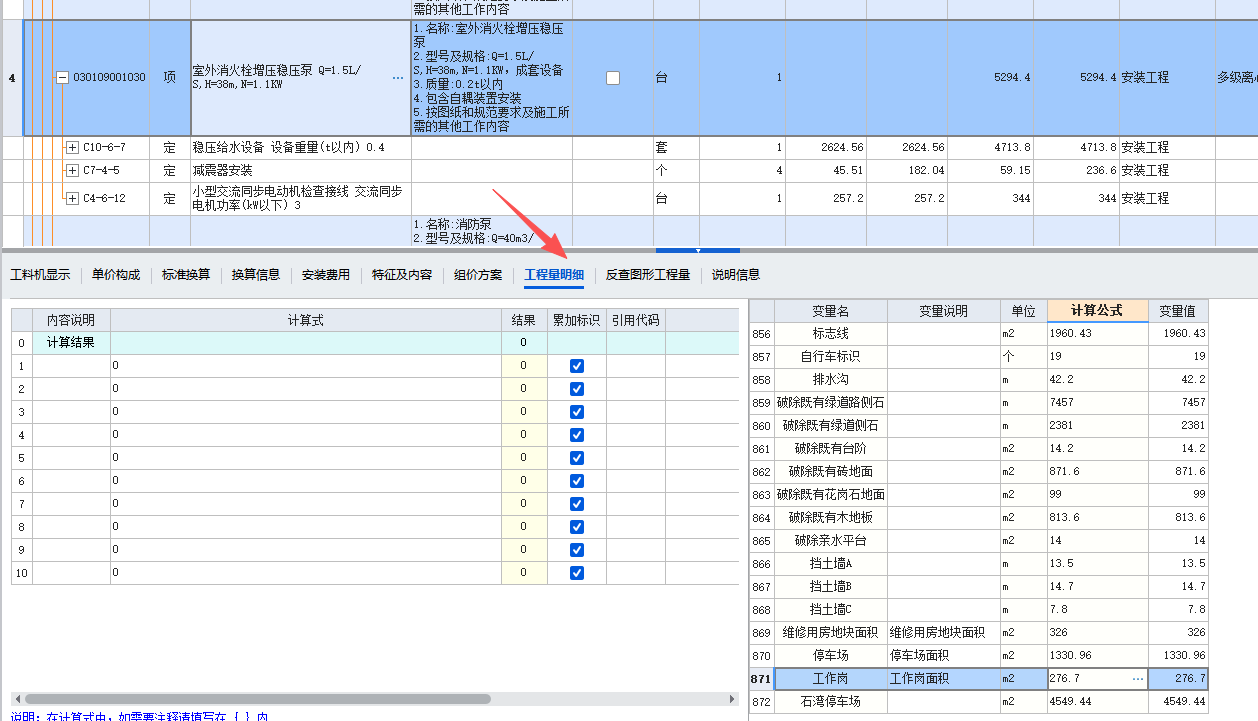Select variable row 排水沟
This screenshot has width=1258, height=721.
coord(978,380)
